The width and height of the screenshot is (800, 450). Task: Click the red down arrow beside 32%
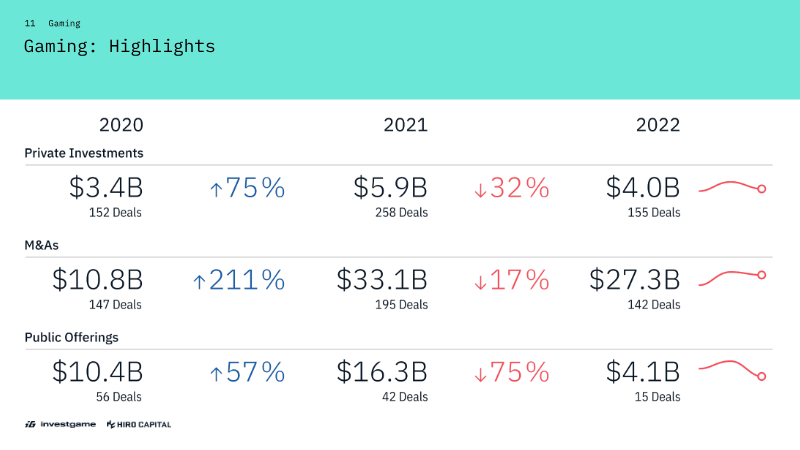point(480,190)
